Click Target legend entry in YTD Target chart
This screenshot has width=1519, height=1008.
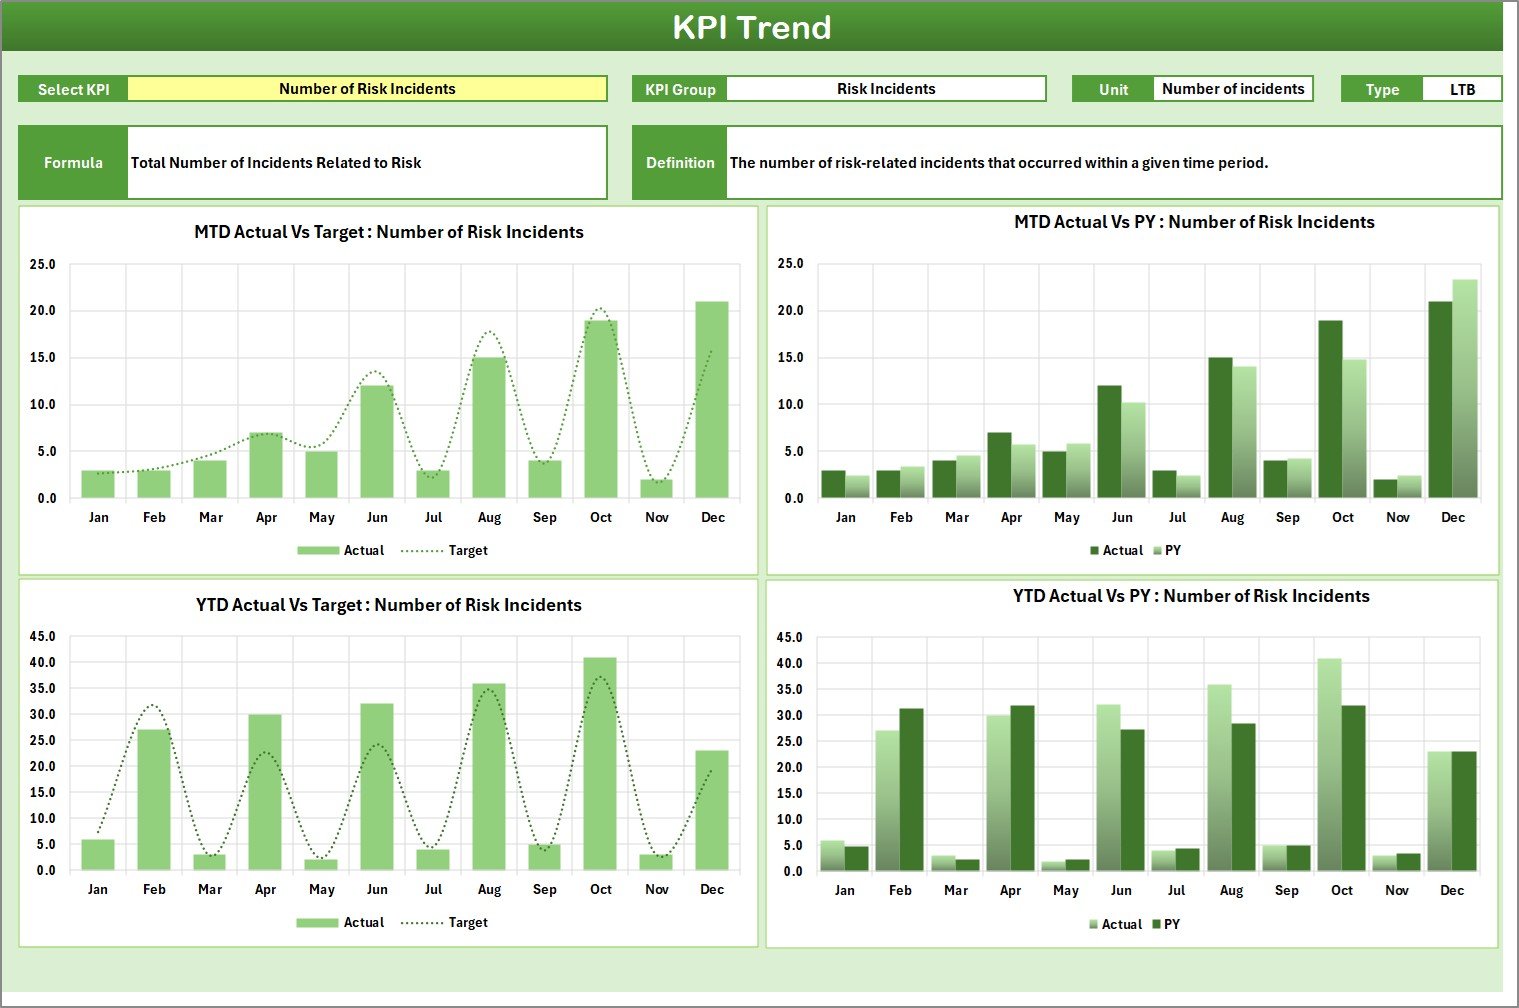tap(446, 923)
